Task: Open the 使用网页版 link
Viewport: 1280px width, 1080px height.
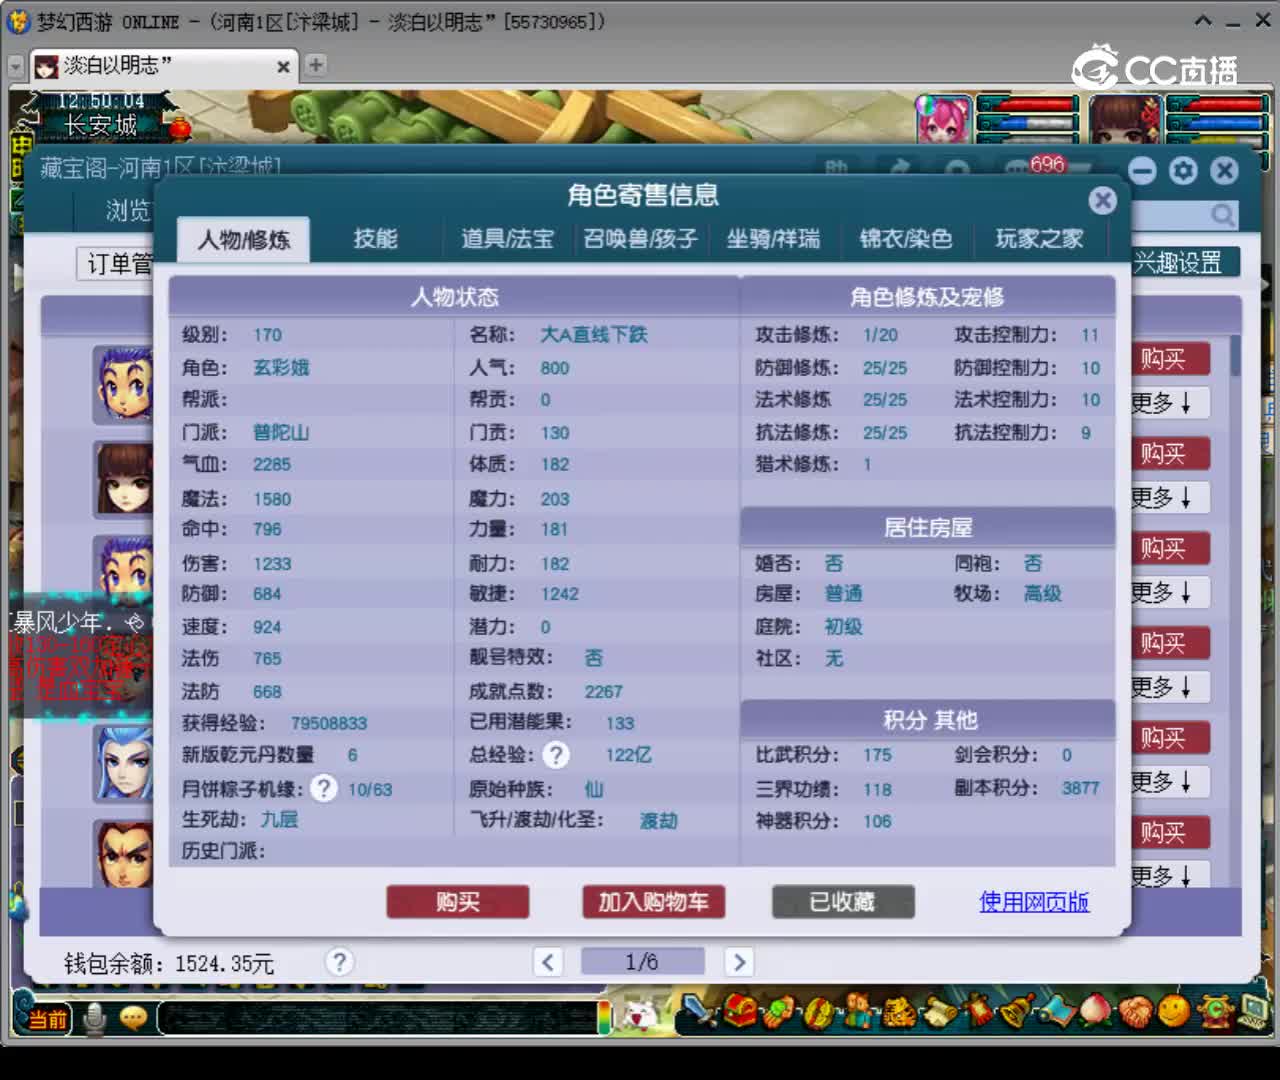Action: click(x=1034, y=902)
